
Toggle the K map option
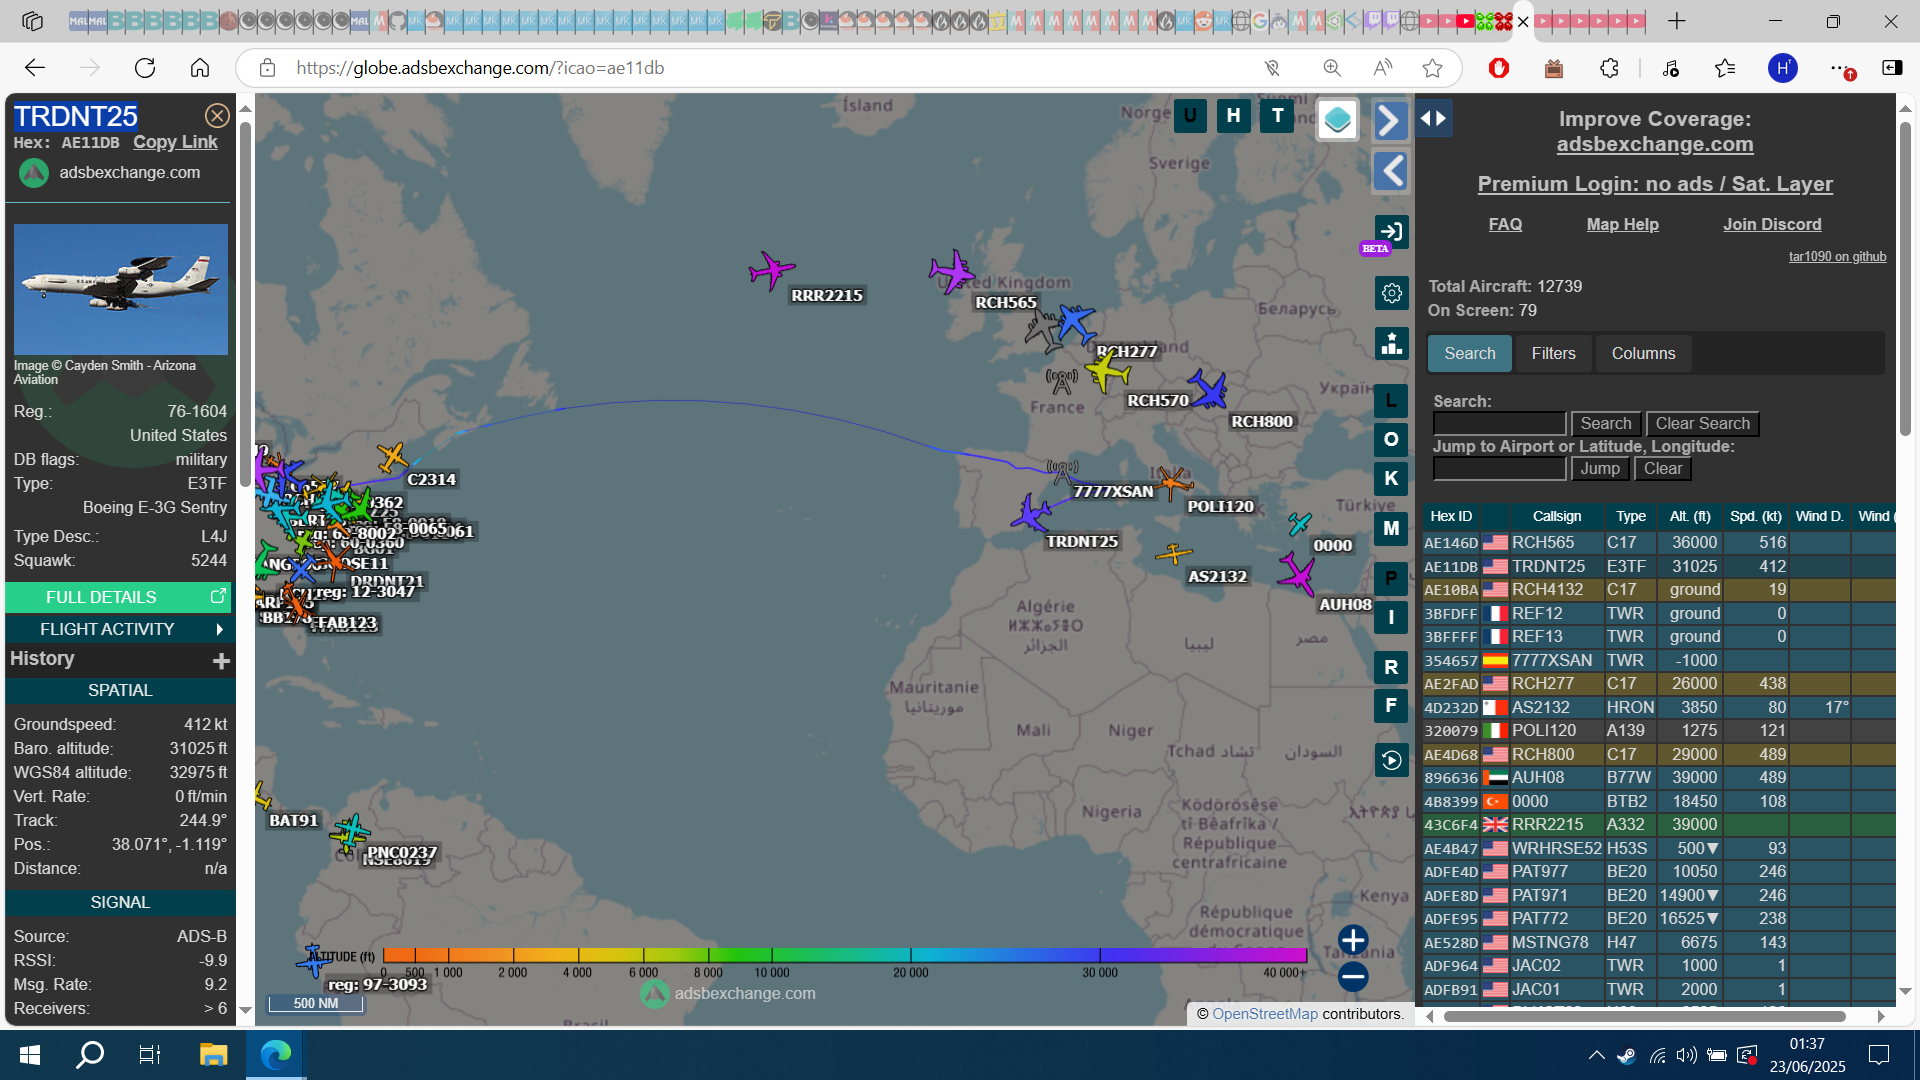pyautogui.click(x=1391, y=478)
